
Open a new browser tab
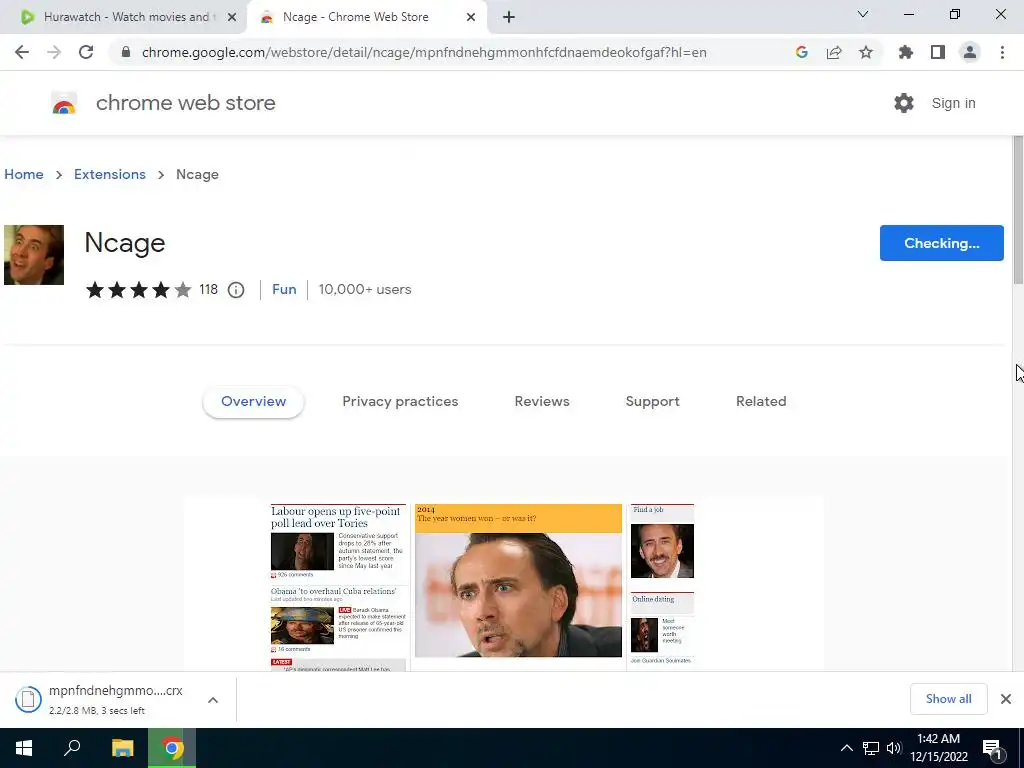point(509,17)
